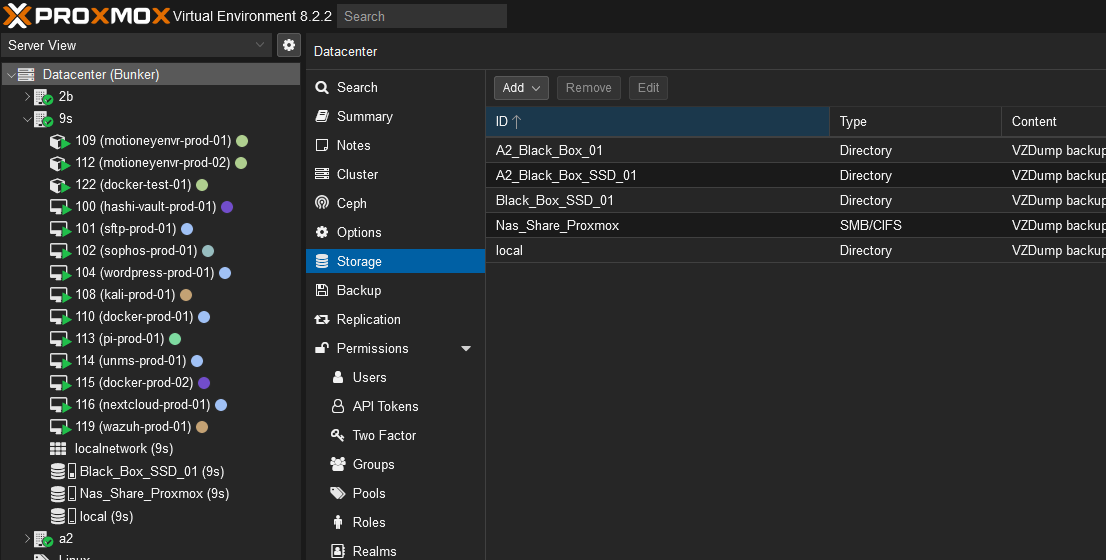The image size is (1106, 560).
Task: Click the tan tag dot on 119 wazuh-prod-01
Action: coord(202,427)
